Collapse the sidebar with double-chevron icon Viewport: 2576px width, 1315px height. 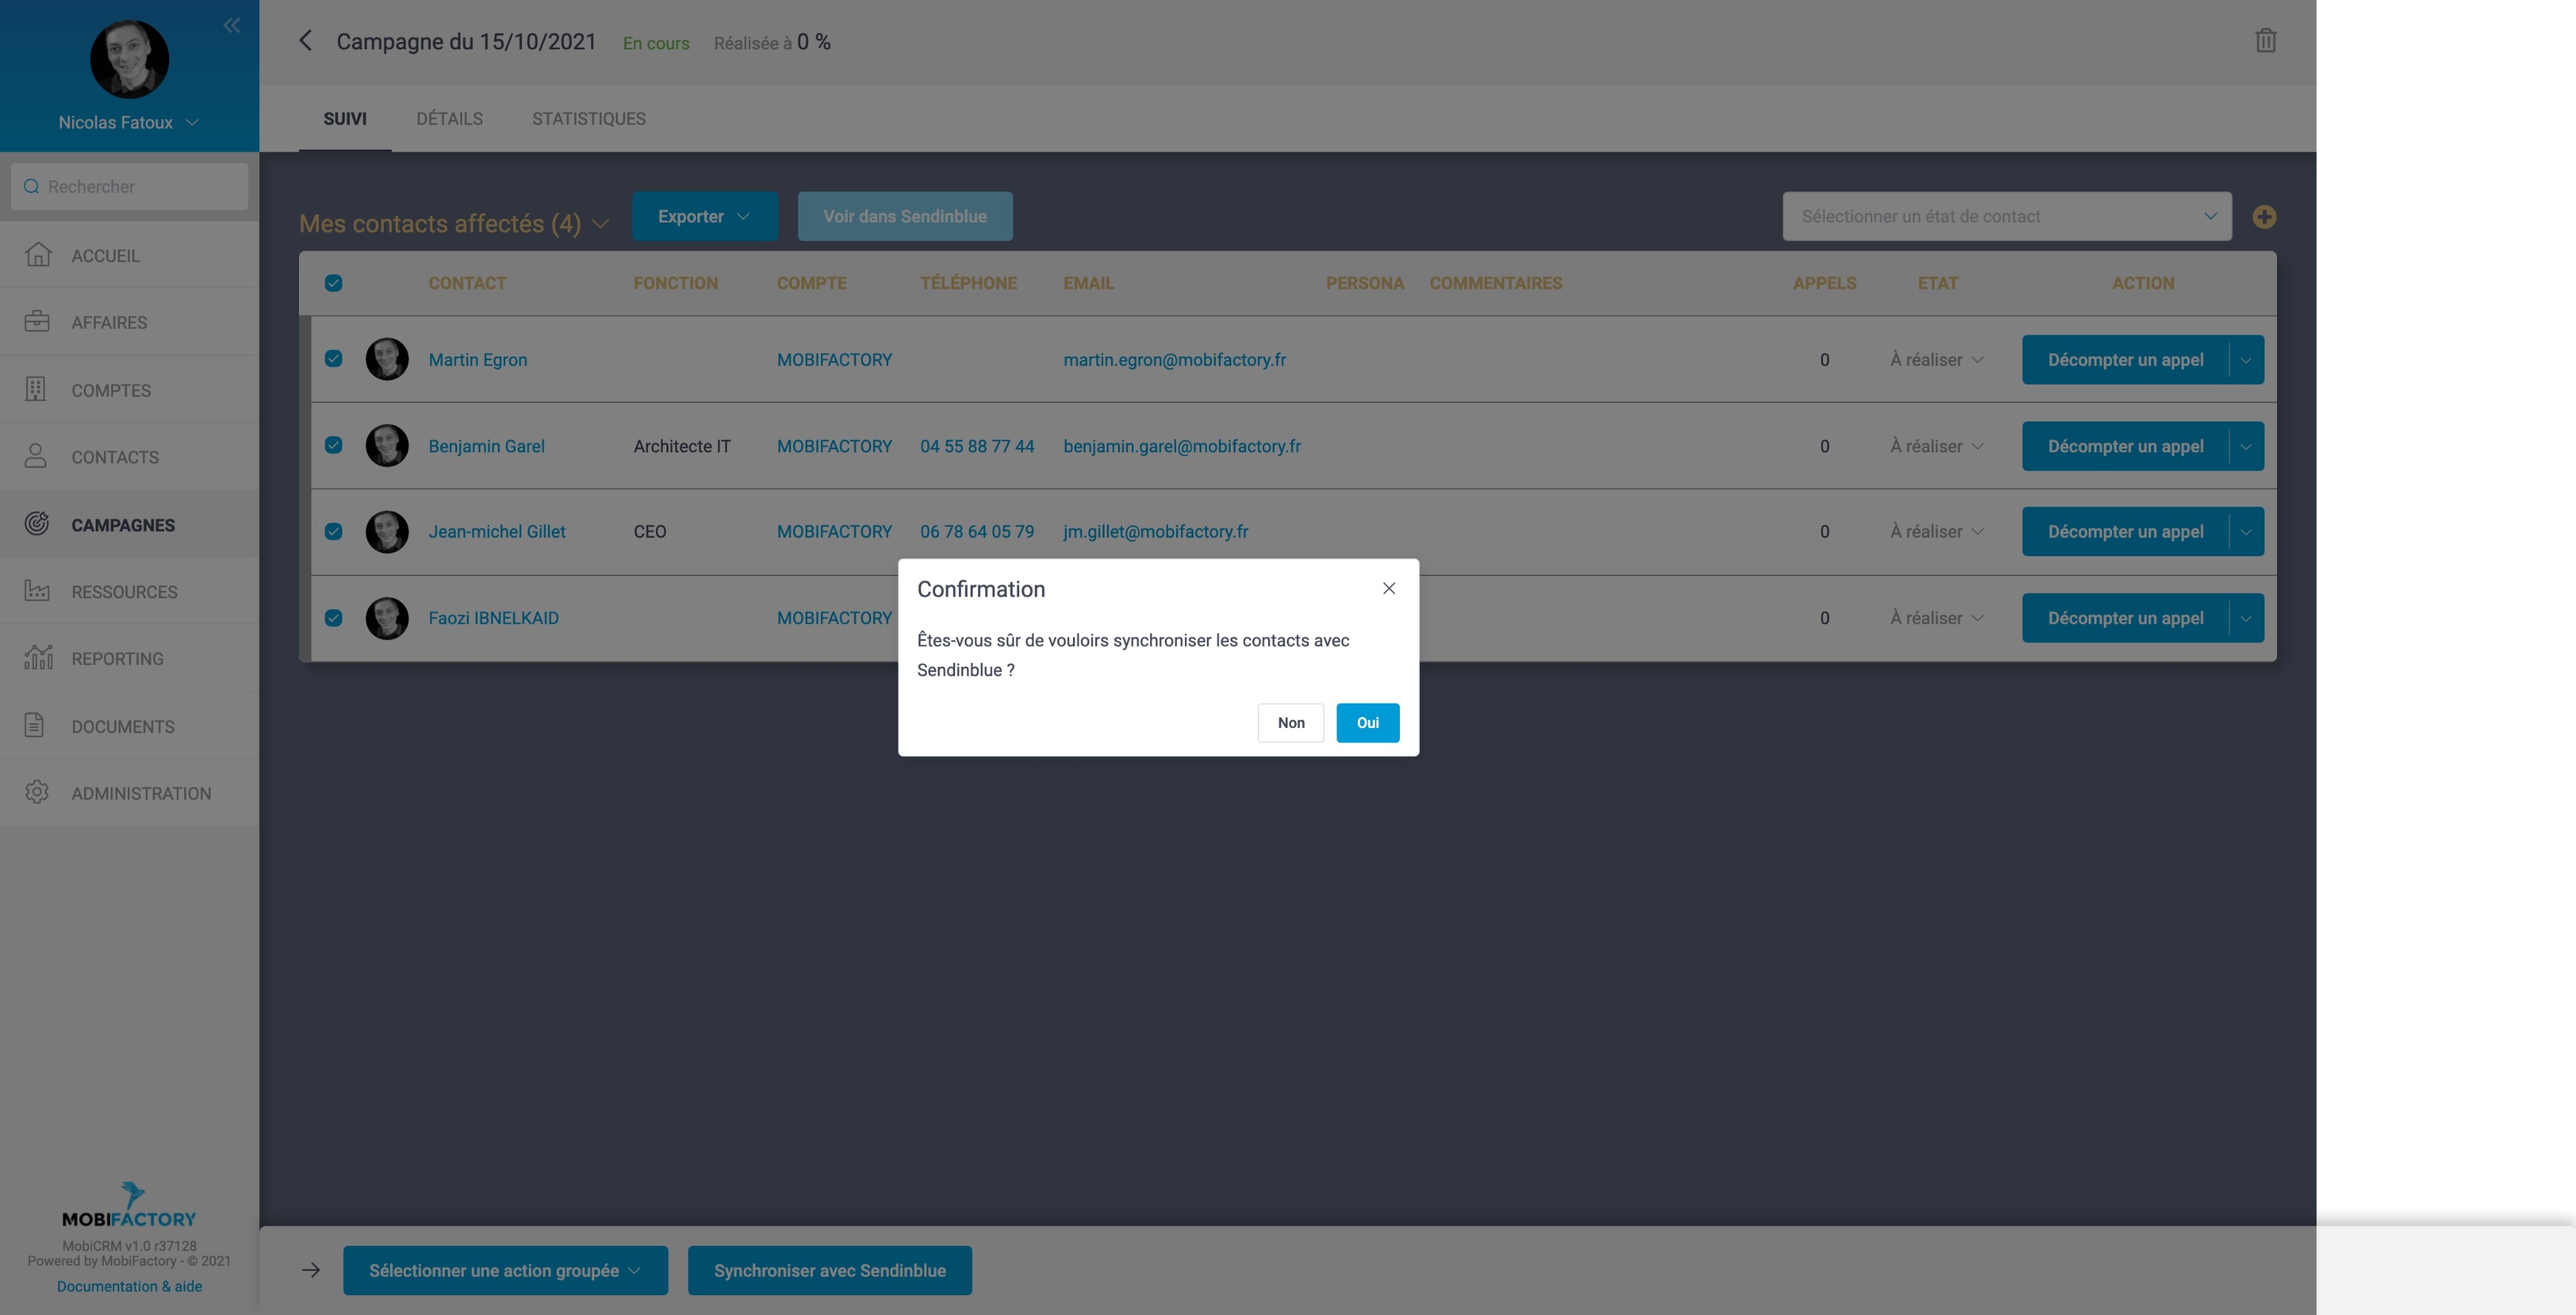coord(231,26)
